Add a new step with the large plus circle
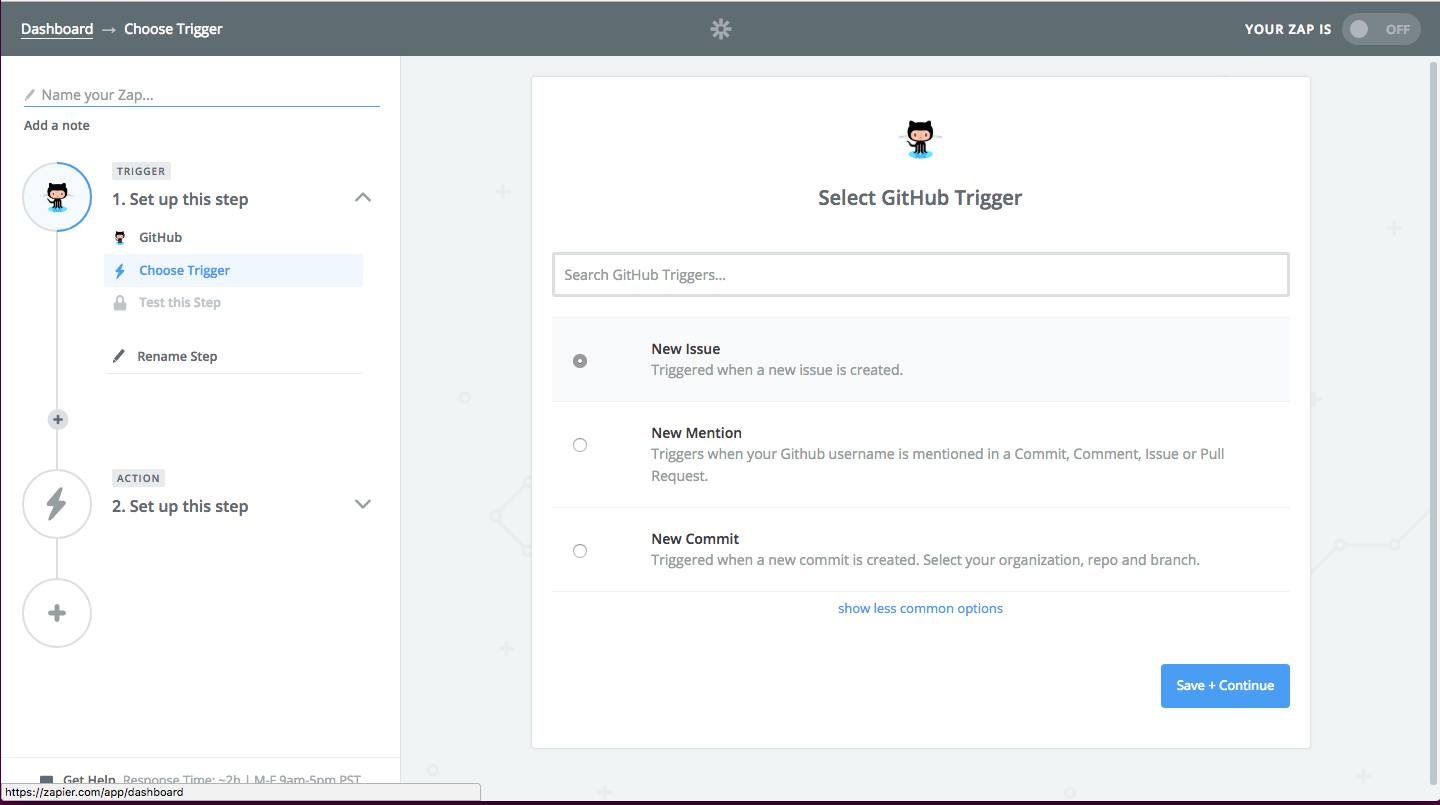Viewport: 1440px width, 805px height. [57, 613]
